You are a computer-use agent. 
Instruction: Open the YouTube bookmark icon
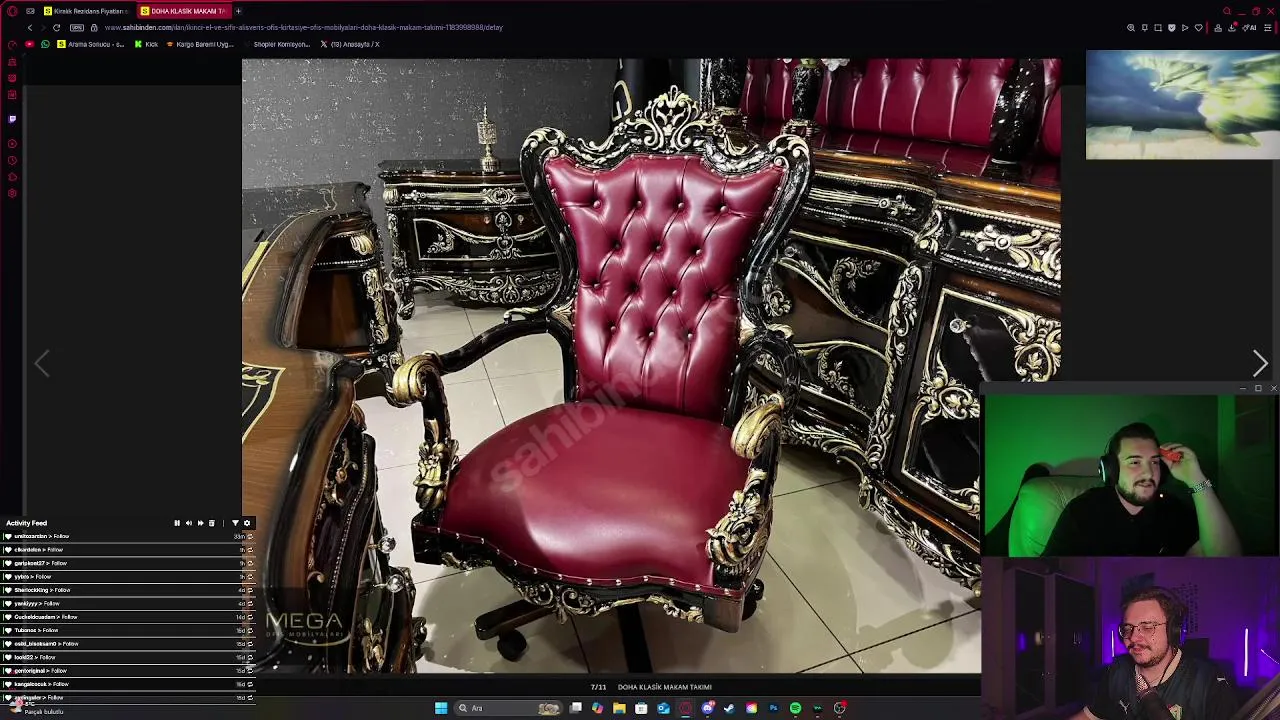coord(30,44)
